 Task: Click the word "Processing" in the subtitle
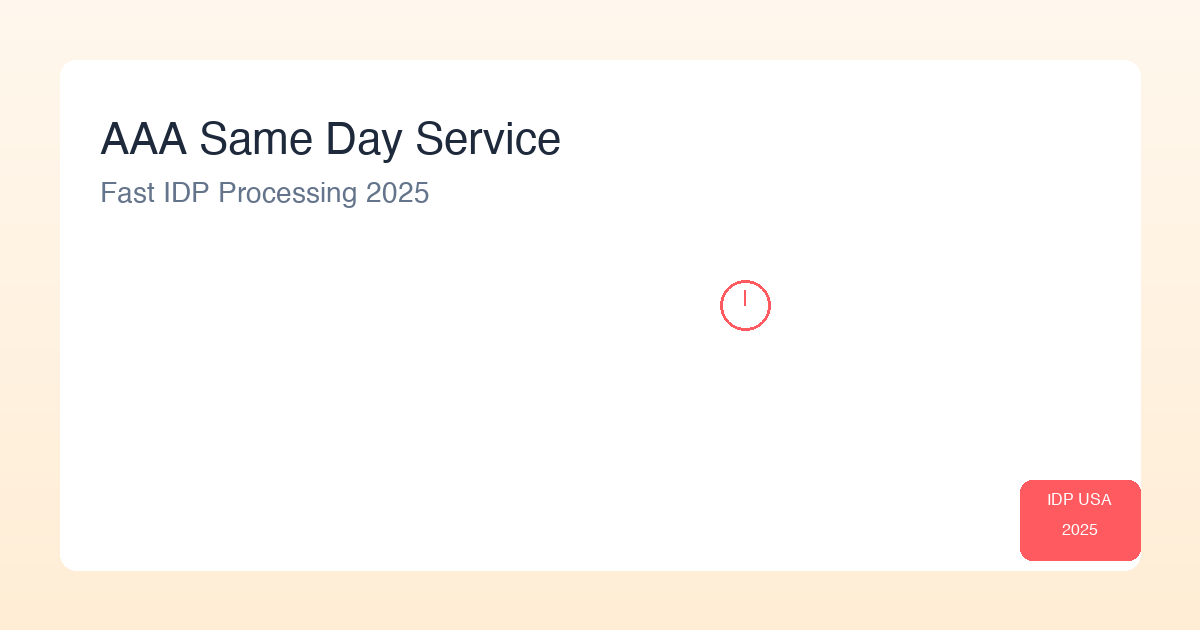point(287,193)
